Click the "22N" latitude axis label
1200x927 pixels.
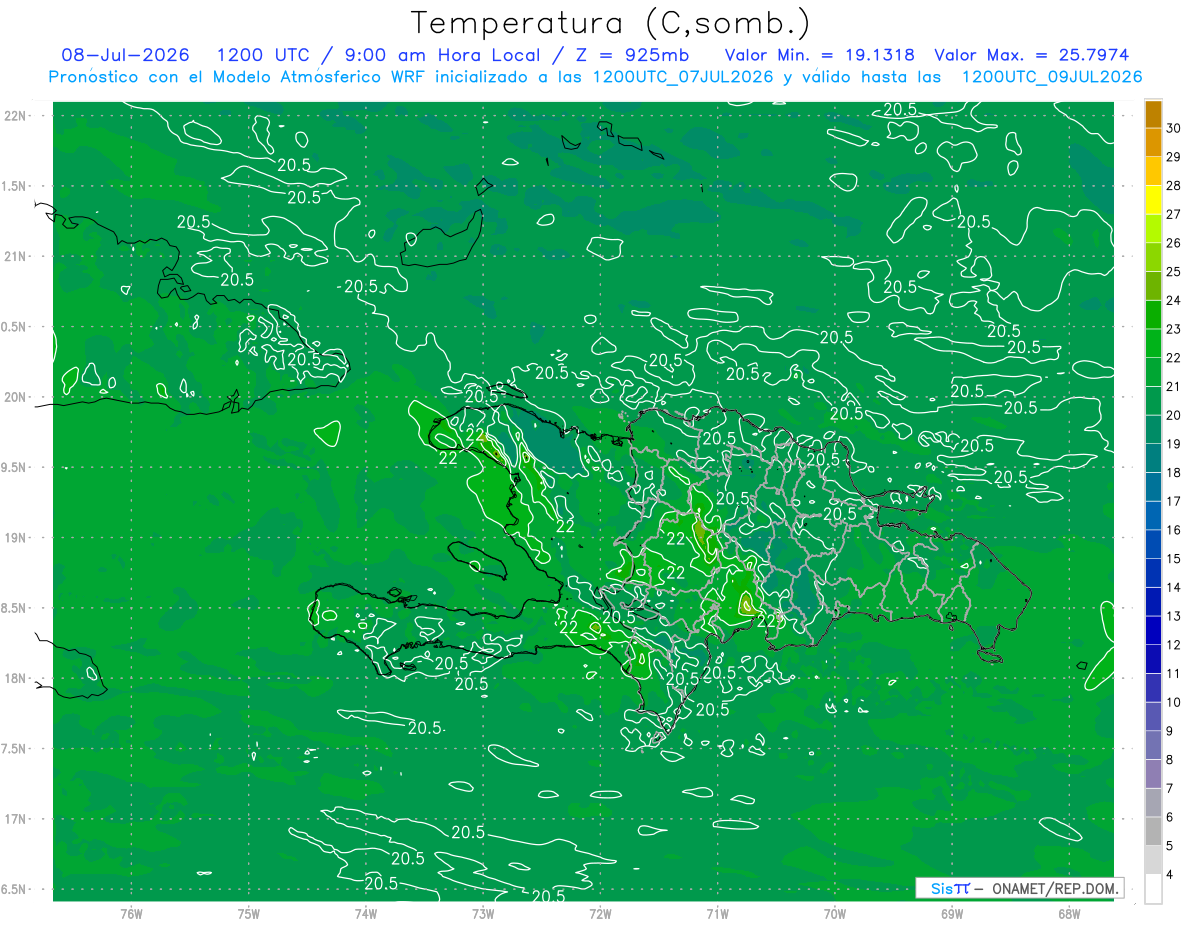16,115
